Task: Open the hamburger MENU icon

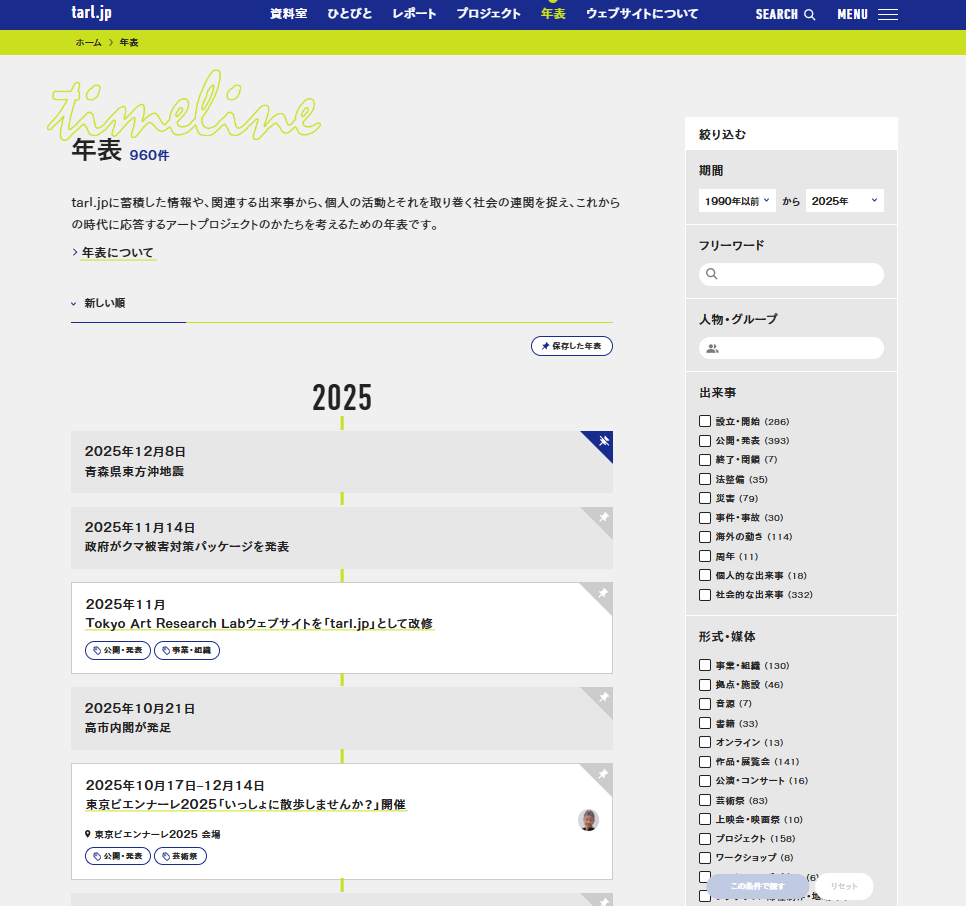Action: click(887, 14)
